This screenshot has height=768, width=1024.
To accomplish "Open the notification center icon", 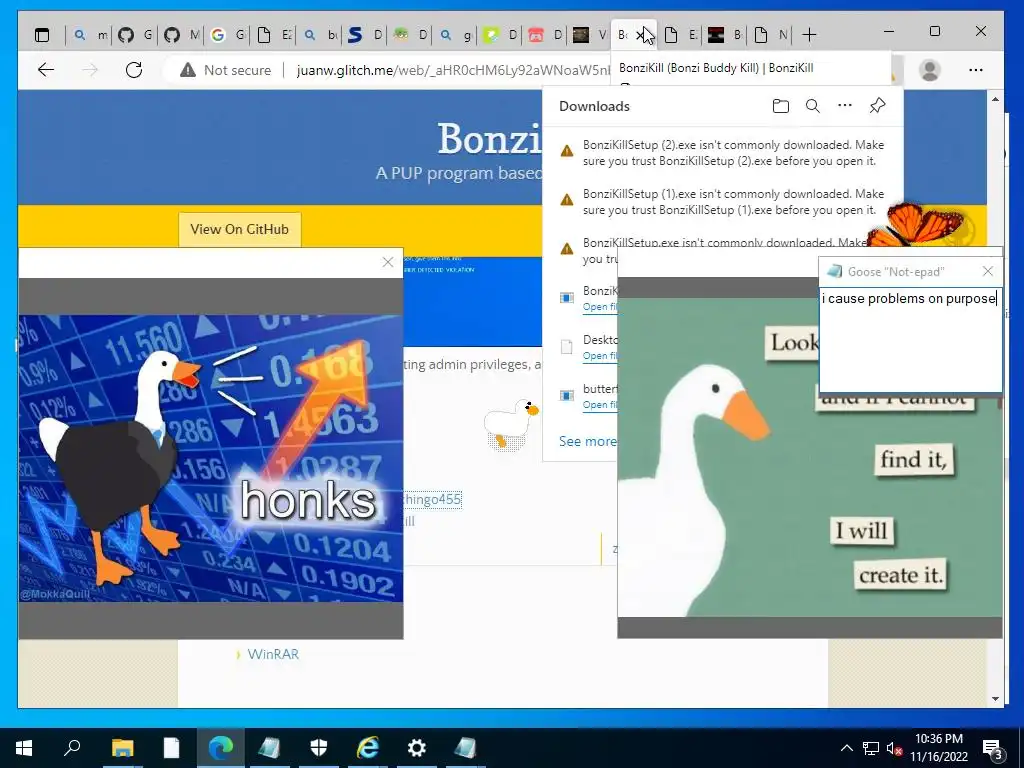I will coord(993,750).
